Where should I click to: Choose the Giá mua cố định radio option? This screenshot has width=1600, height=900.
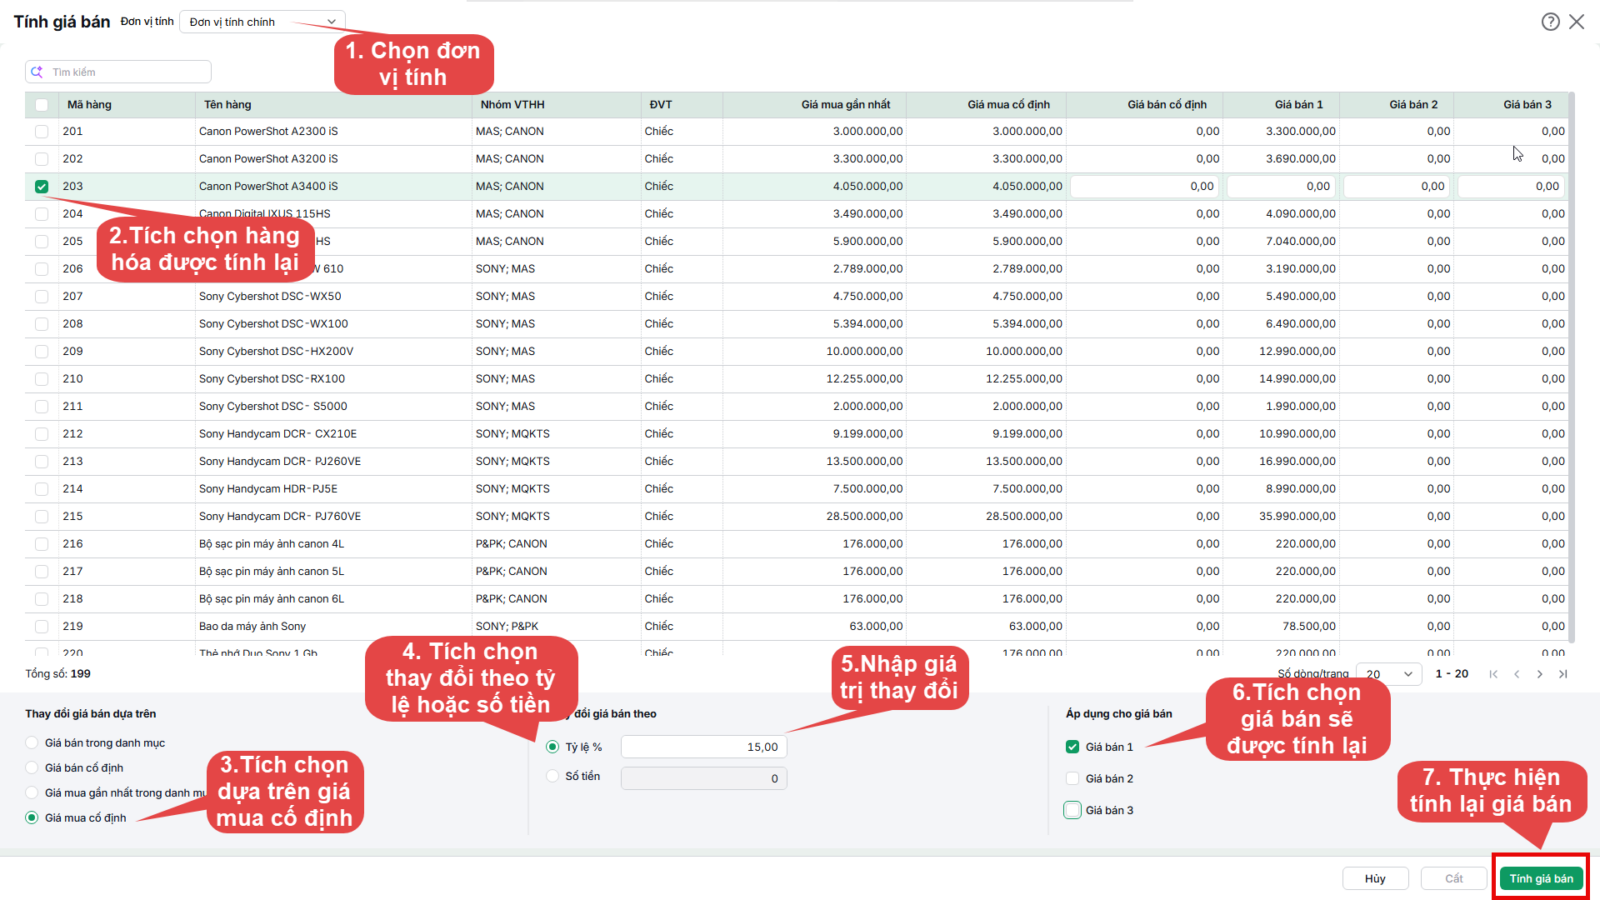(x=32, y=818)
